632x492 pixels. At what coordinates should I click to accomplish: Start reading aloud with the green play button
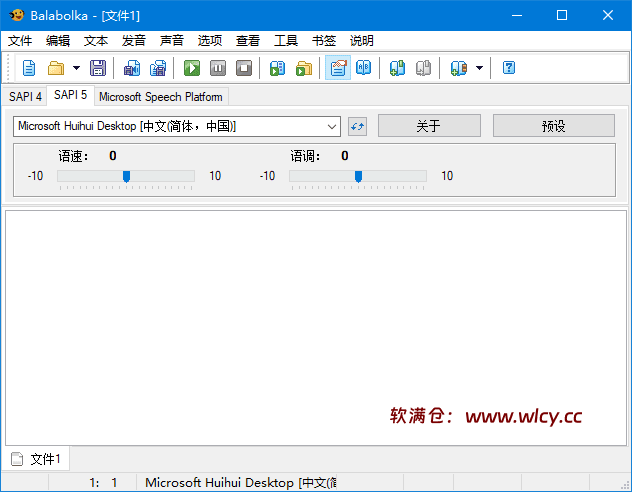point(192,68)
